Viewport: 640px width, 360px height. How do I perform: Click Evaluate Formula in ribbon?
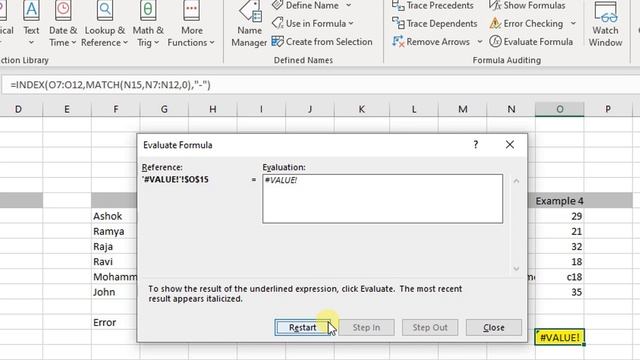tap(531, 42)
